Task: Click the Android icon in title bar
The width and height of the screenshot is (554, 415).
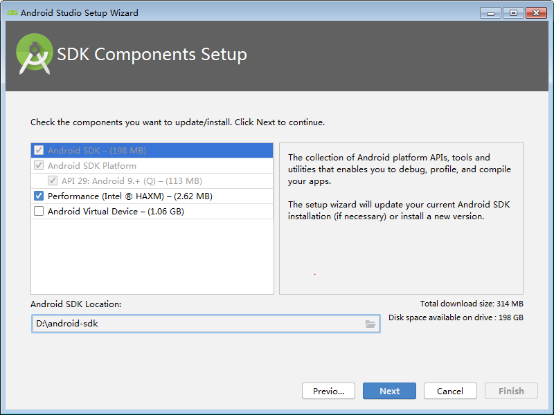Action: [12, 13]
